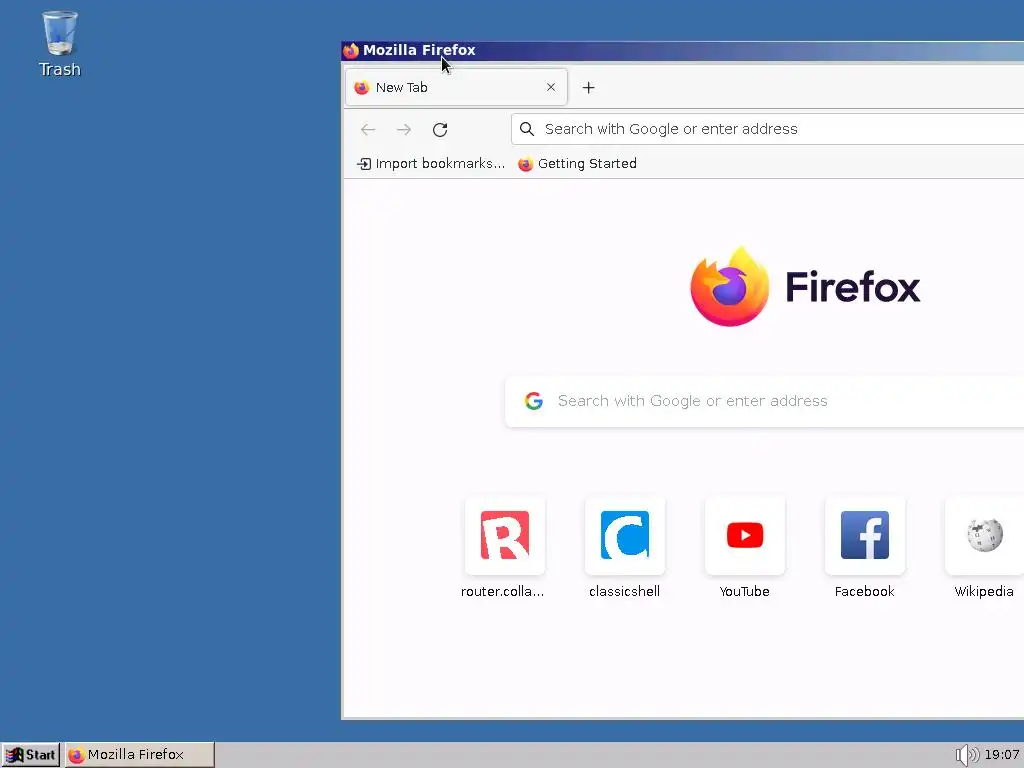Focus the center Search with Google field
This screenshot has width=1024, height=768.
[x=765, y=401]
